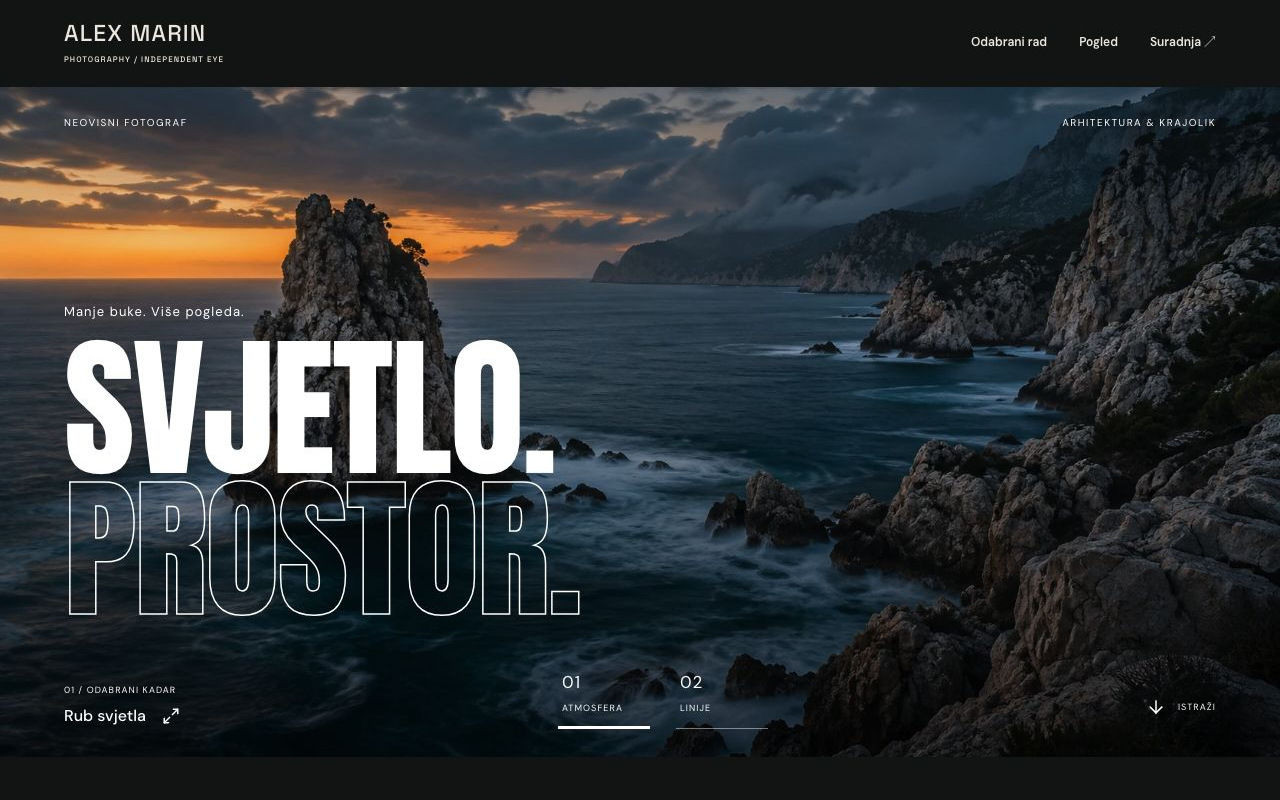Click the outlined PROSTOR. headline
The height and width of the screenshot is (800, 1280).
[323, 547]
